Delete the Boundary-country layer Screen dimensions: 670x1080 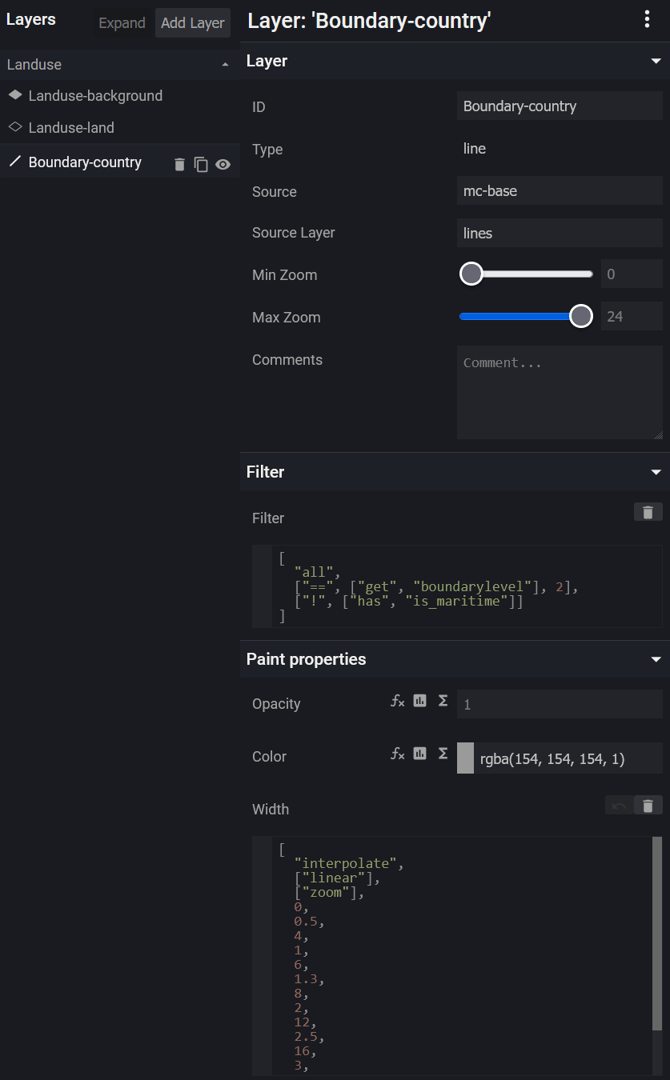[x=179, y=165]
